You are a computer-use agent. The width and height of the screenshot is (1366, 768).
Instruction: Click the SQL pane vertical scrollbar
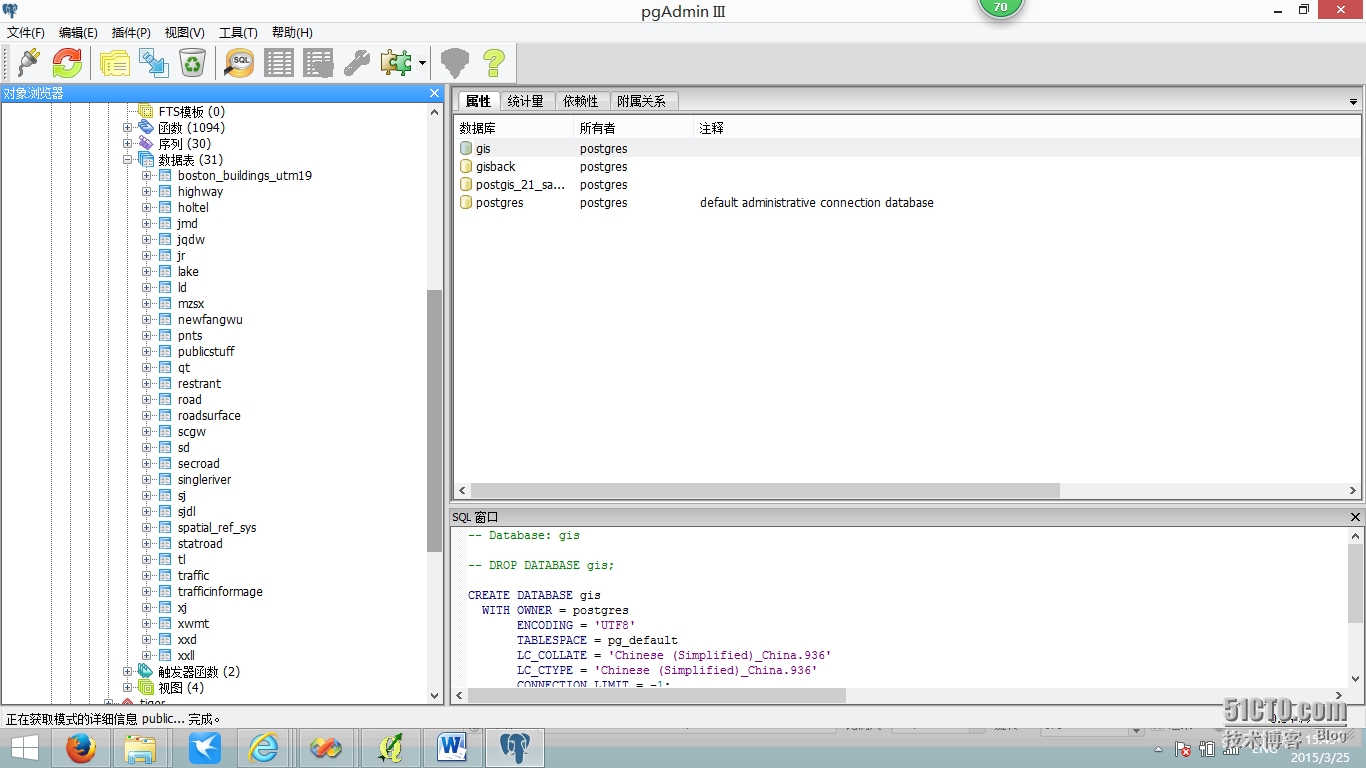pos(1356,583)
